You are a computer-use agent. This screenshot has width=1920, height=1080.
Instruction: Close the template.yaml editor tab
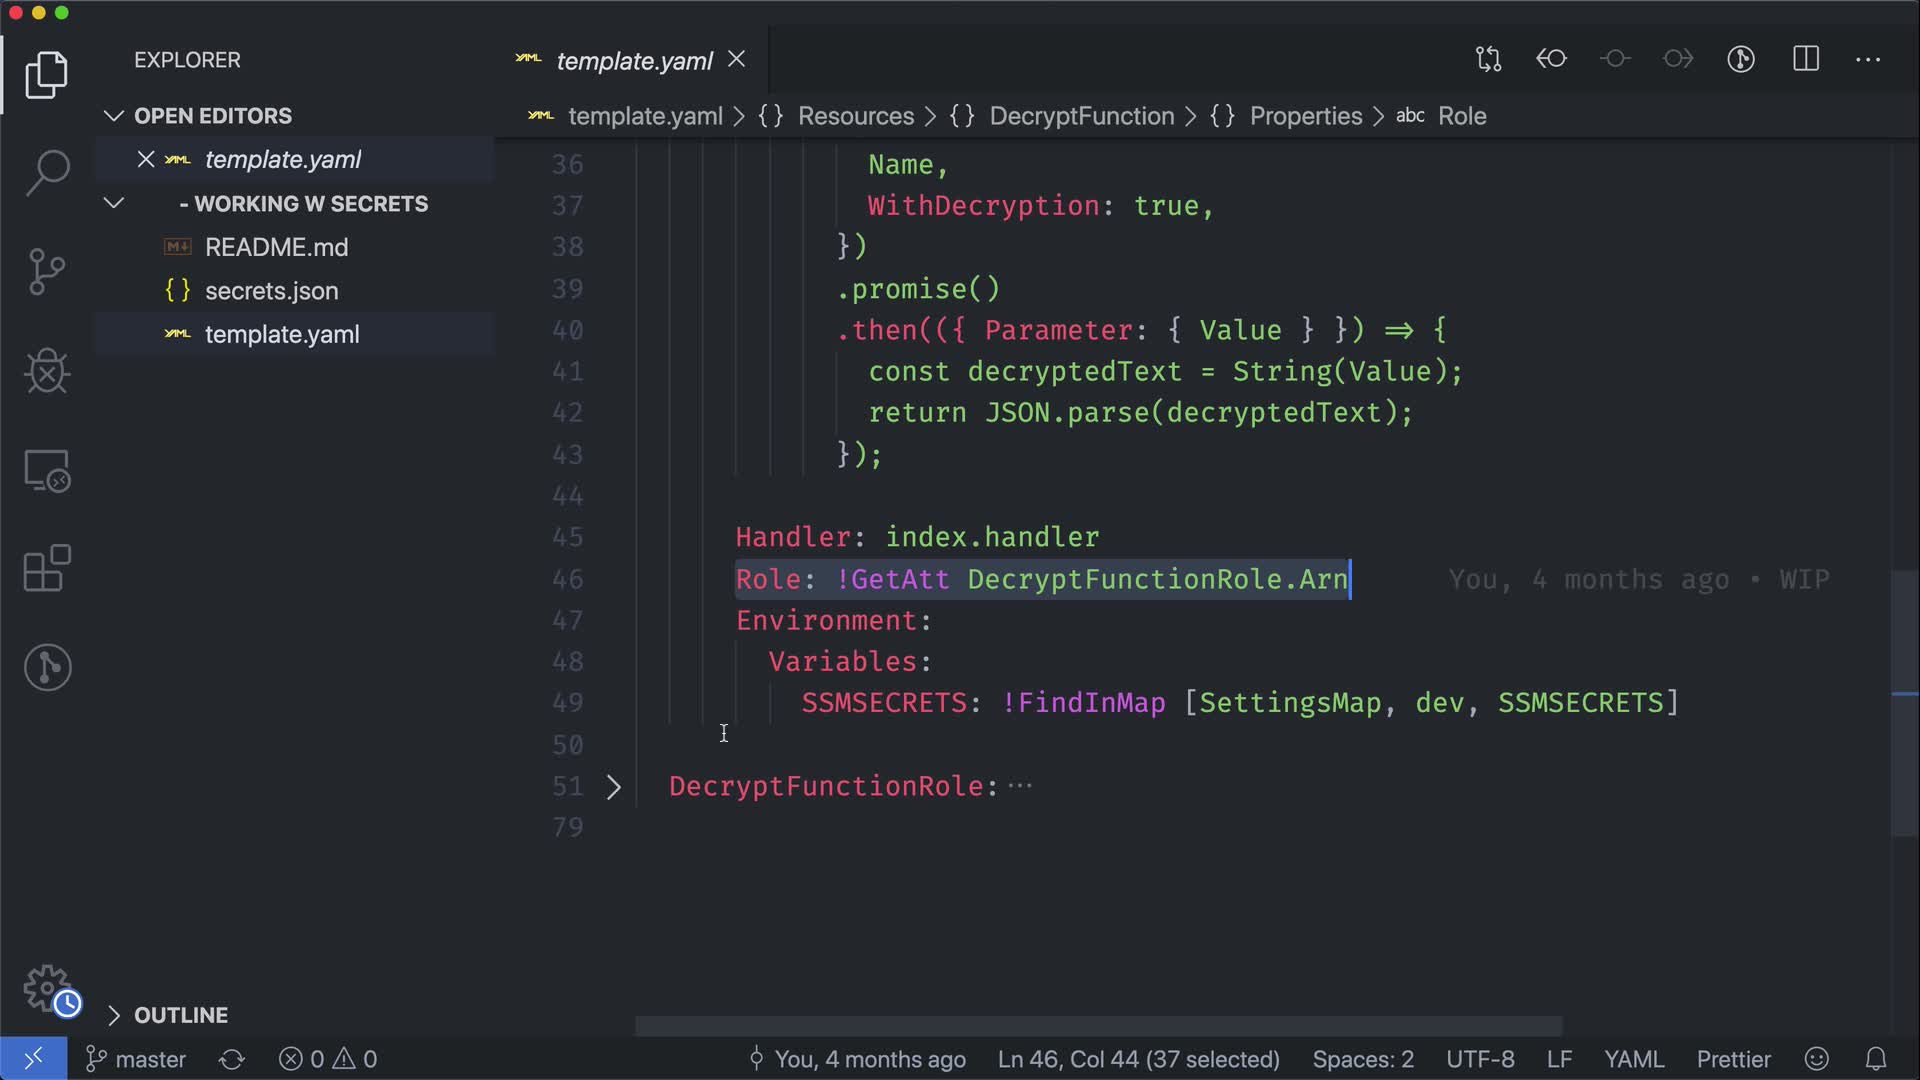point(737,60)
